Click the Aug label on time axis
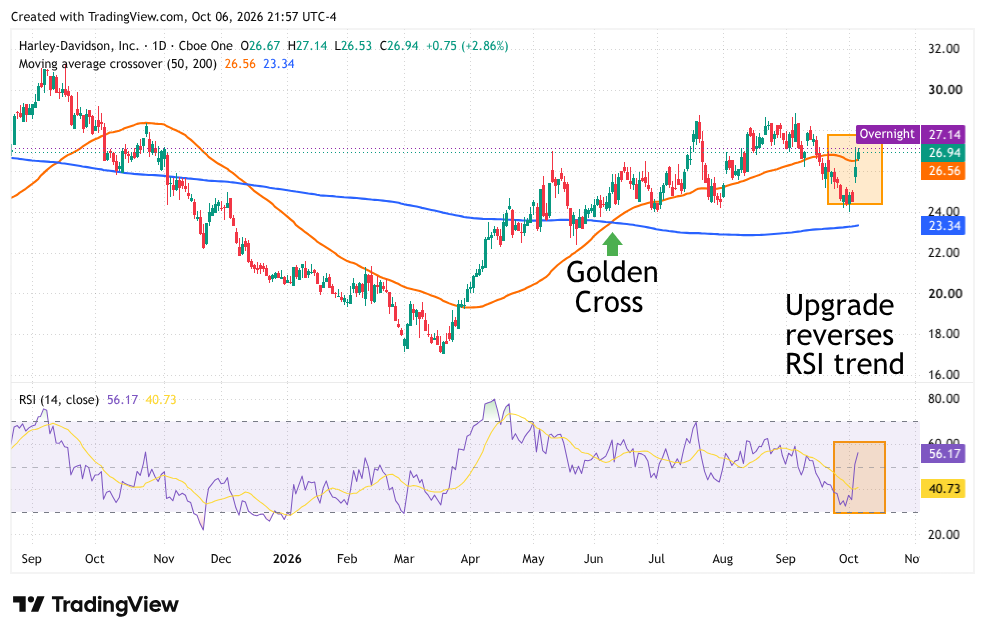 click(x=722, y=559)
